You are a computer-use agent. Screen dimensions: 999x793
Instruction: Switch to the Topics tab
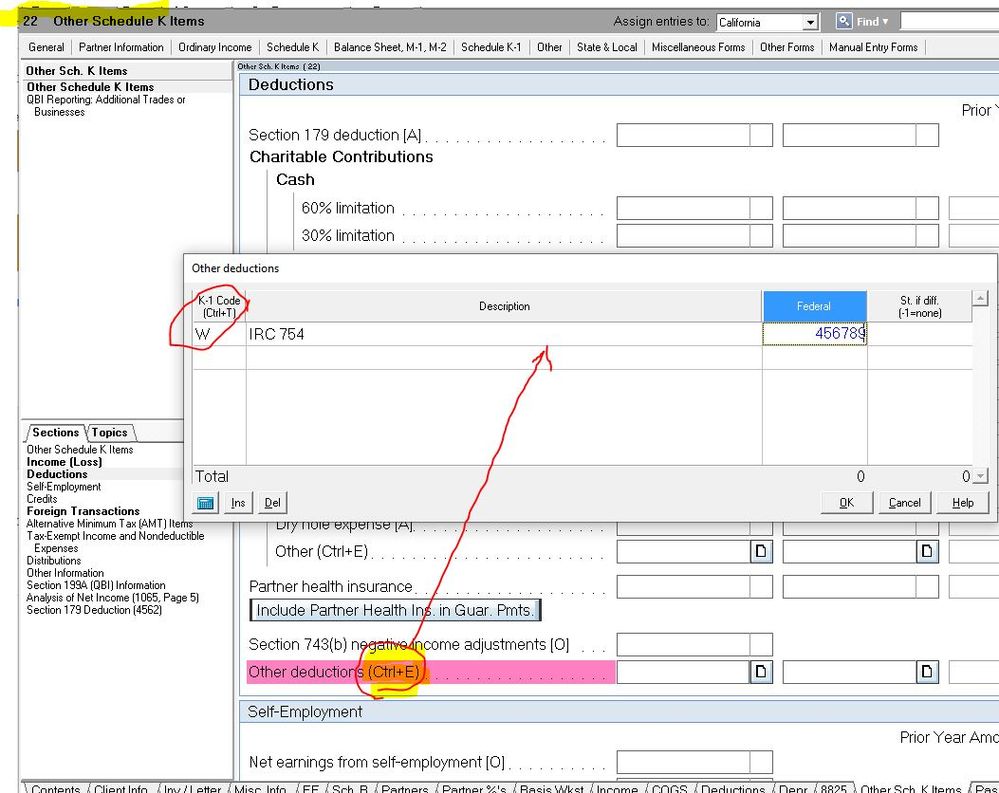point(109,433)
